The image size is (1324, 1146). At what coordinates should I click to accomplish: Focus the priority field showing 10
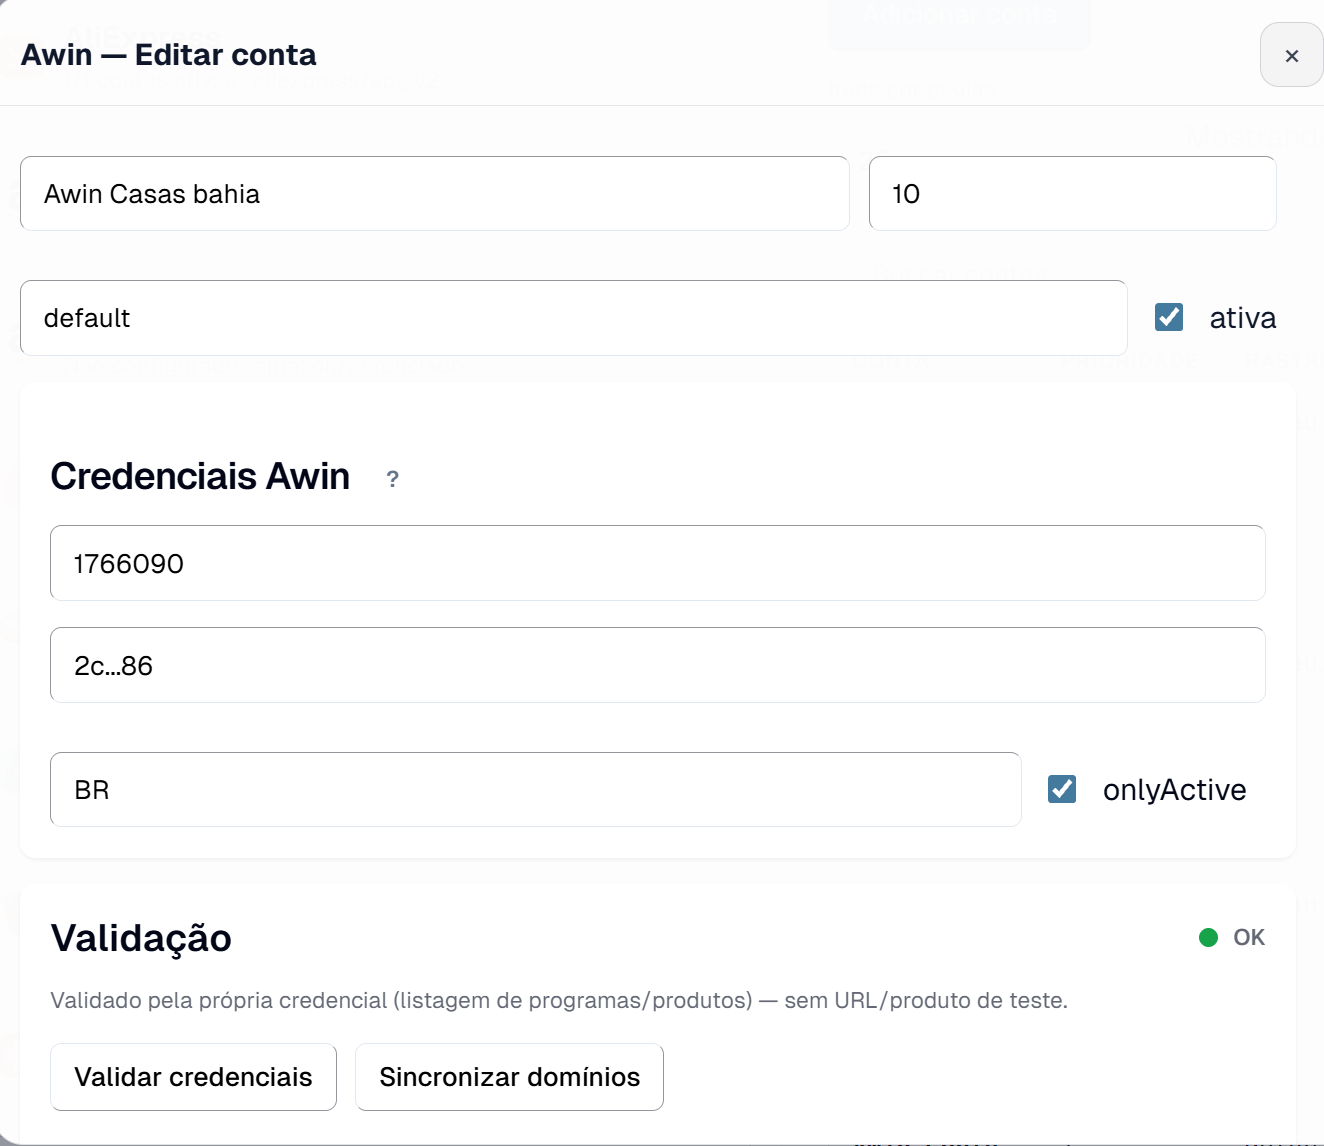pyautogui.click(x=1073, y=194)
